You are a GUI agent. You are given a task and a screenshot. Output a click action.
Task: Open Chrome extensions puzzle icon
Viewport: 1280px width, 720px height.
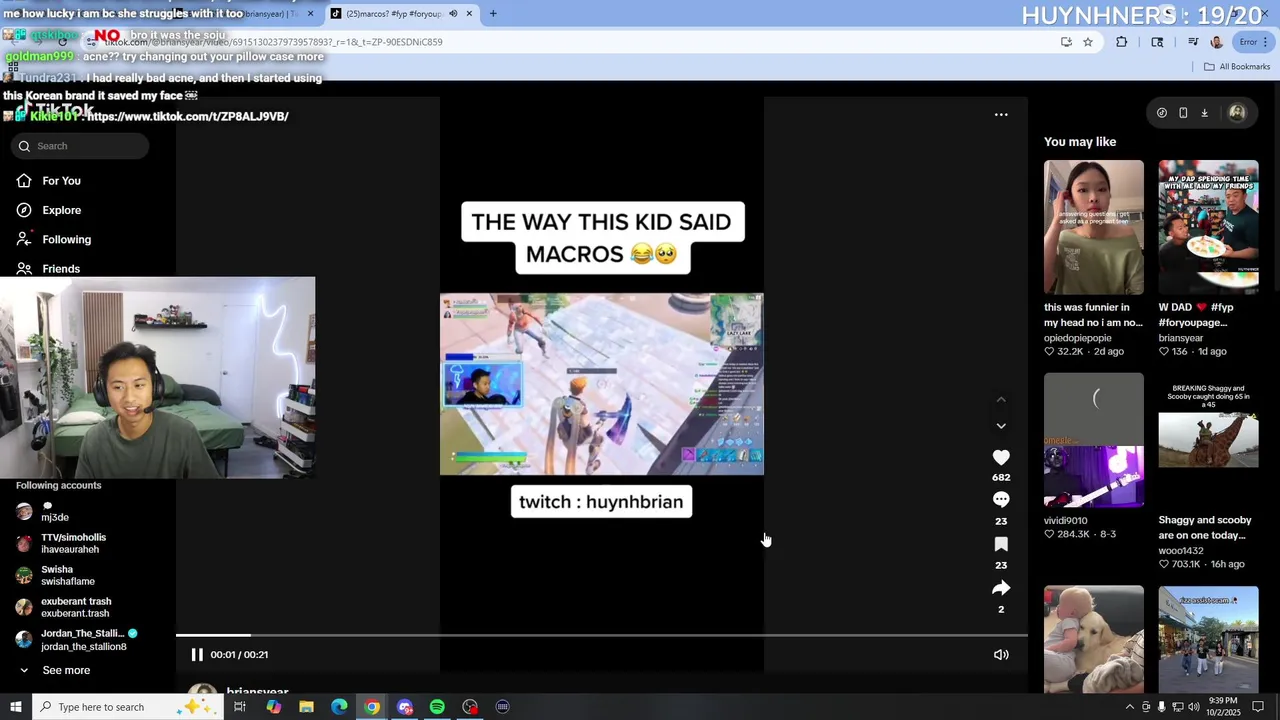1121,42
